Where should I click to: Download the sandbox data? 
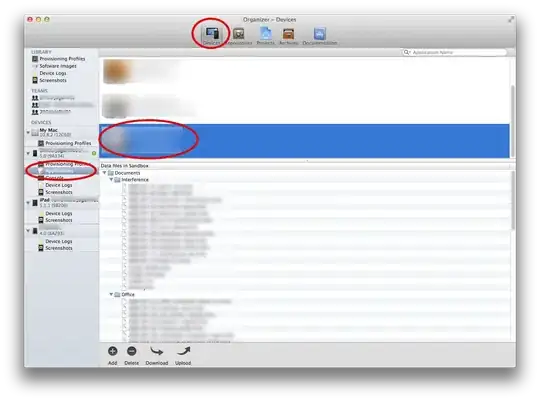click(157, 355)
